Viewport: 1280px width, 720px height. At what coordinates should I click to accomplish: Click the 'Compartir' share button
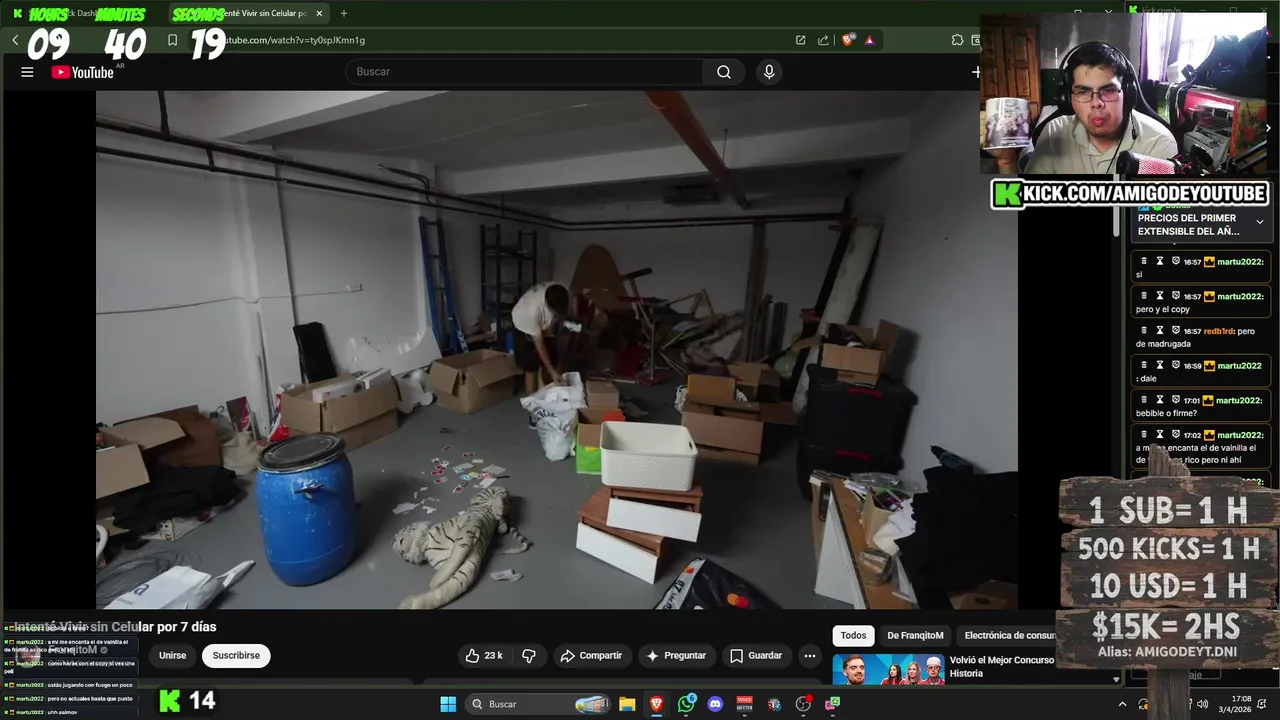pyautogui.click(x=591, y=656)
